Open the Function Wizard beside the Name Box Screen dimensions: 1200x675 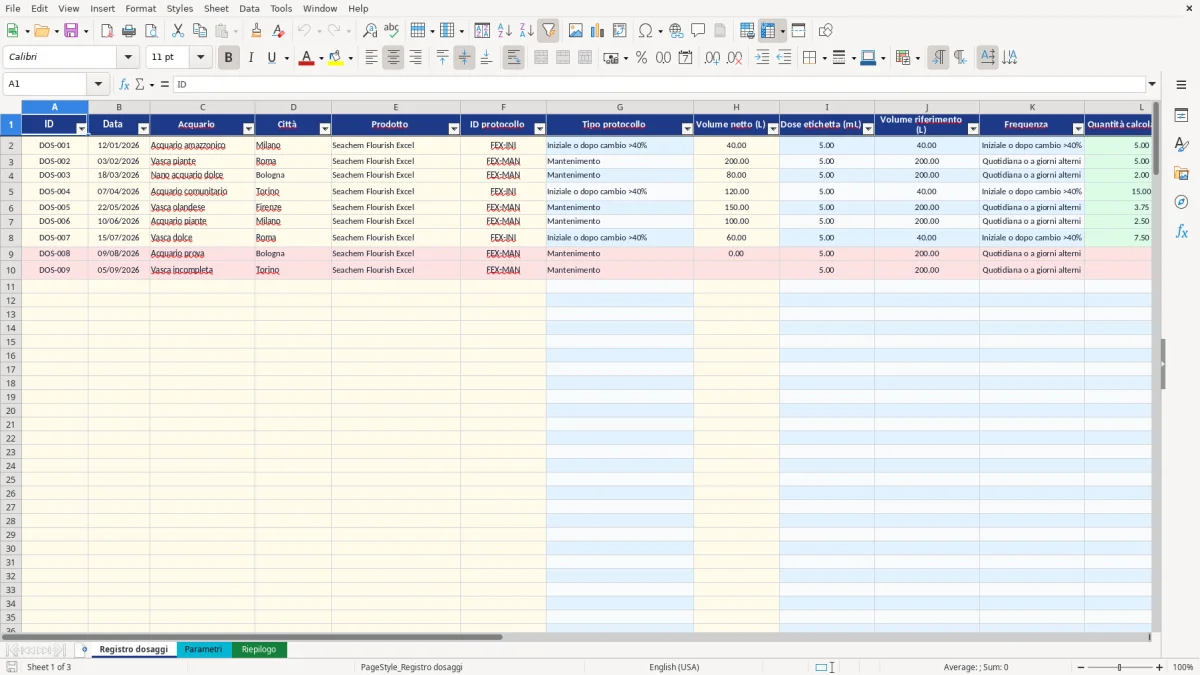tap(124, 85)
